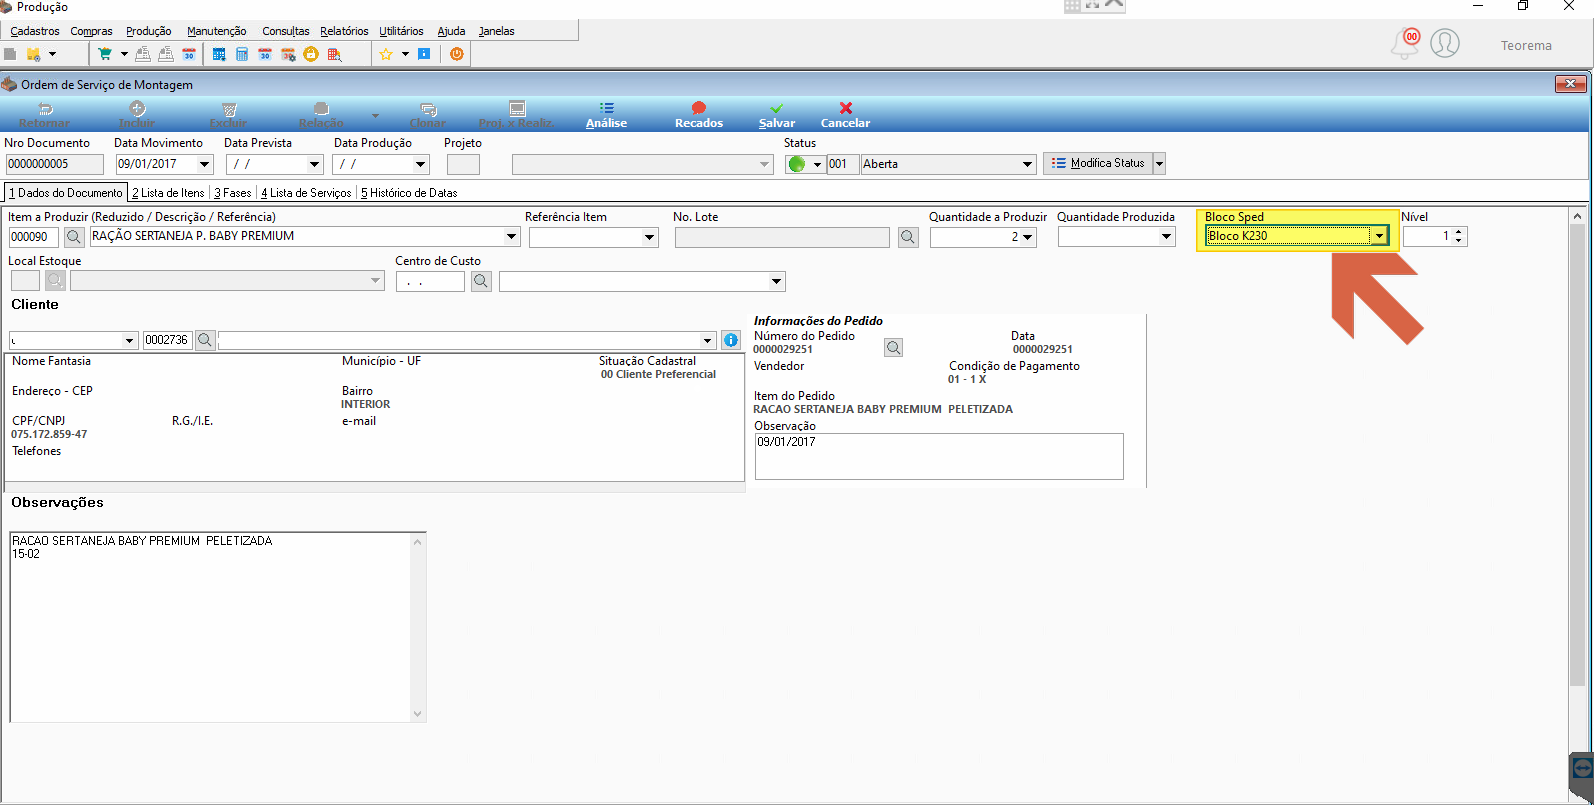Open the Cadastros menu
Screen dimensions: 1594x805
click(35, 31)
